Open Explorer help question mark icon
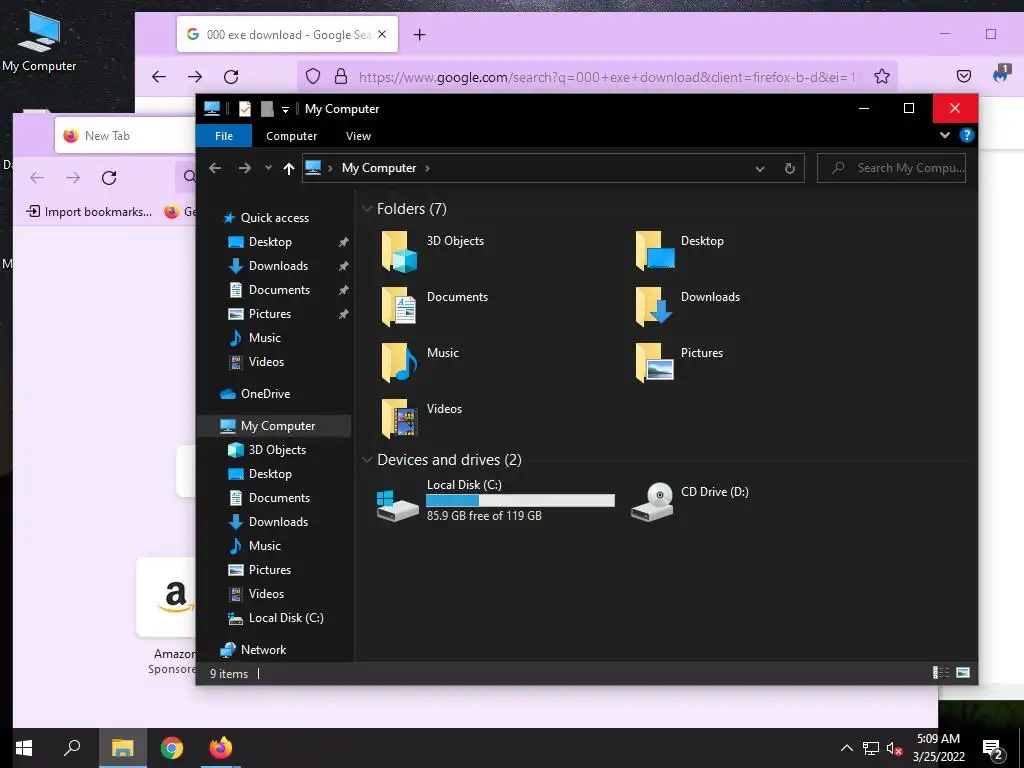 (x=967, y=135)
